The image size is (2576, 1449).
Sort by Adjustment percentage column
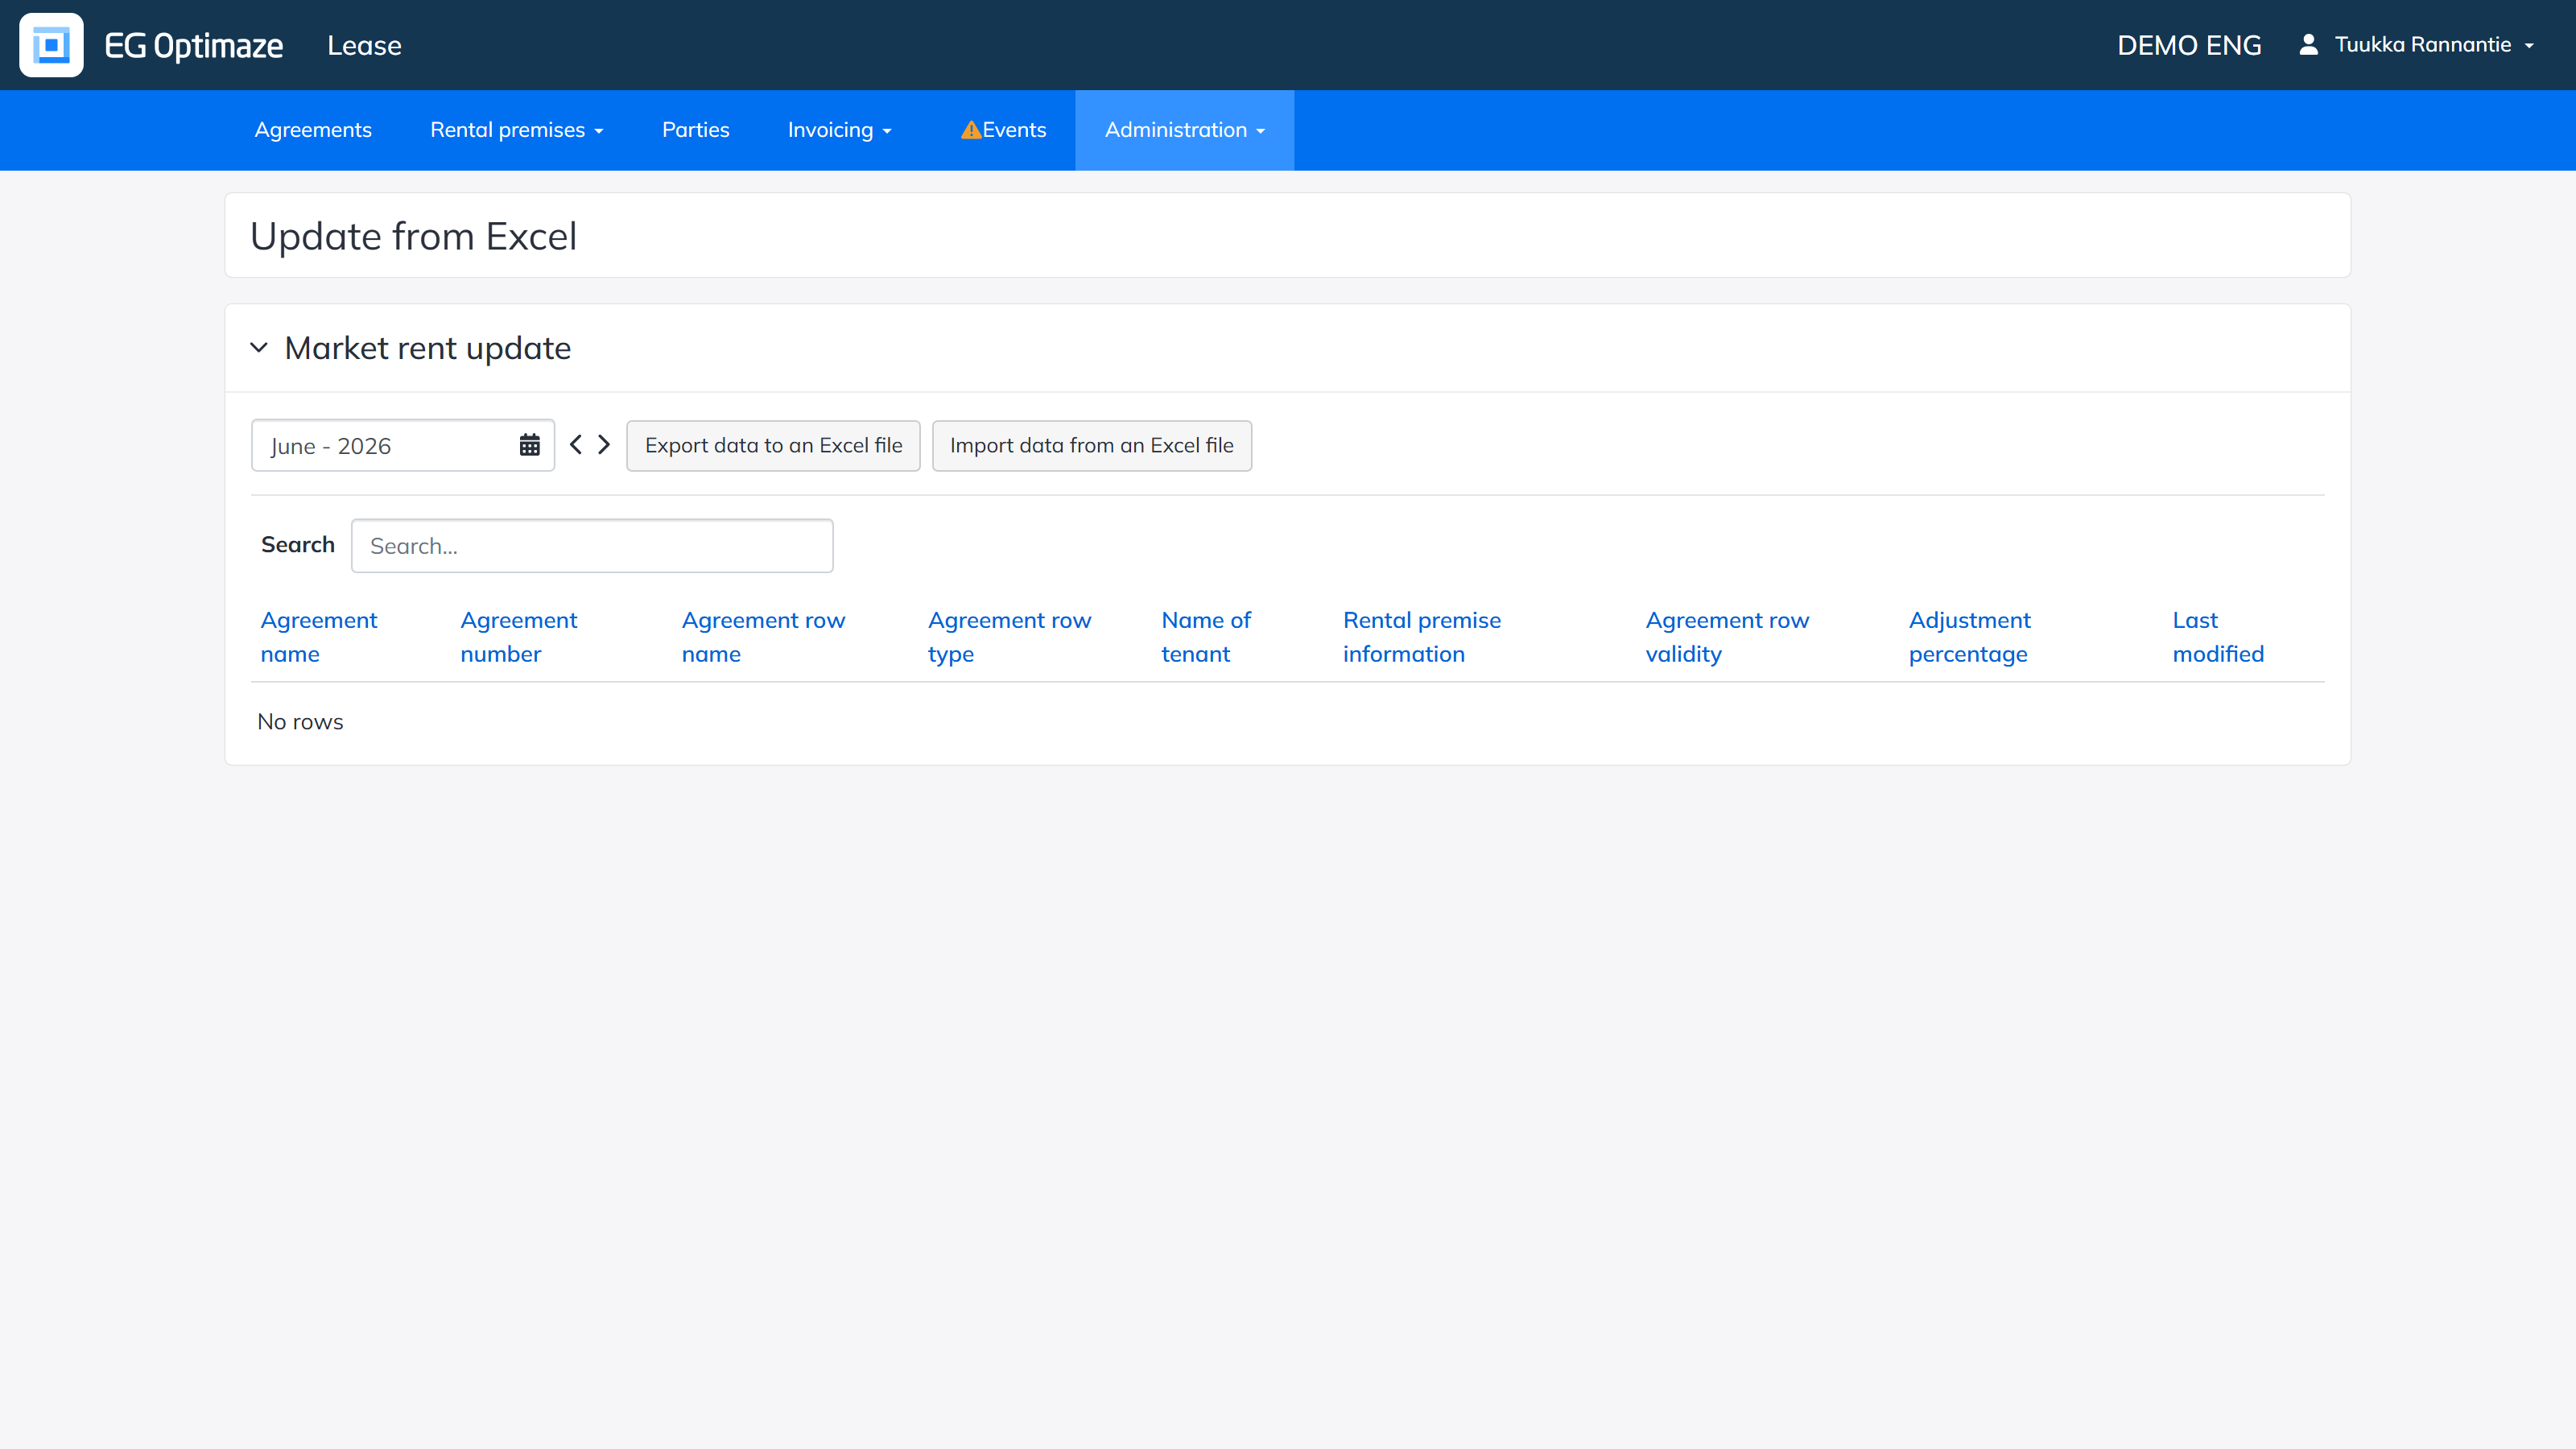pos(1969,636)
